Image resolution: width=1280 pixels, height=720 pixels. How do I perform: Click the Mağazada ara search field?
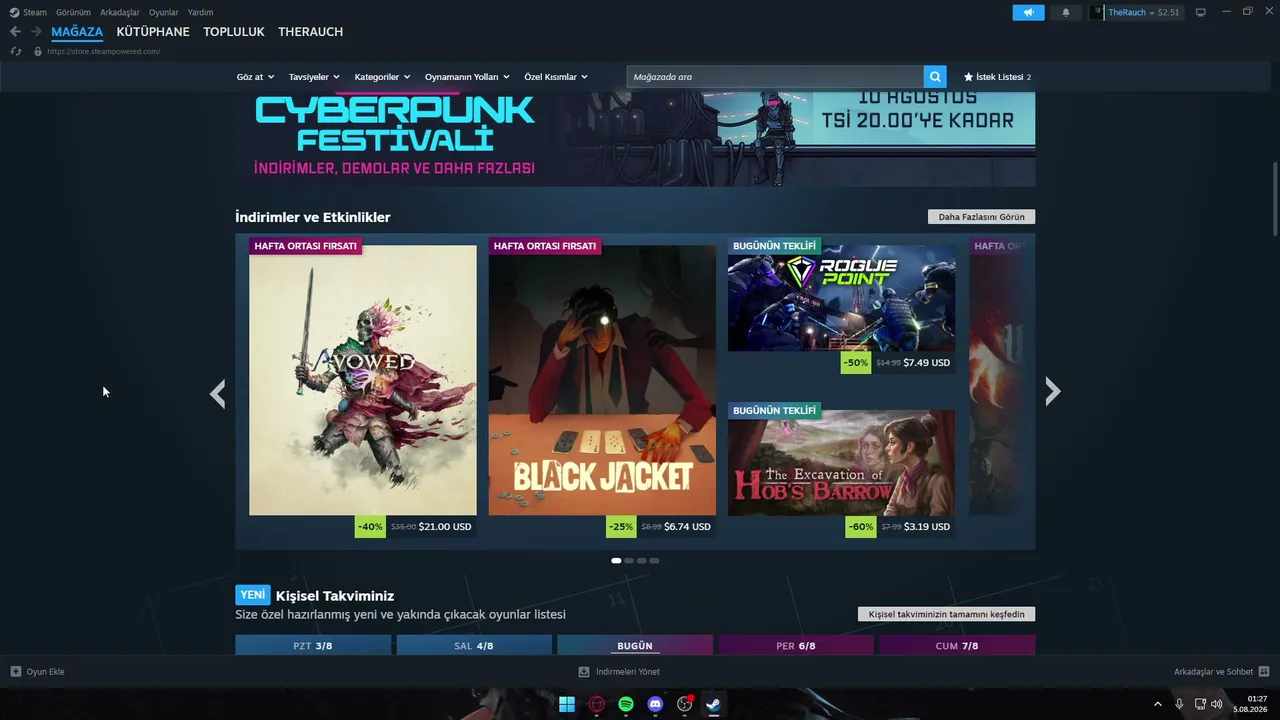(x=775, y=77)
